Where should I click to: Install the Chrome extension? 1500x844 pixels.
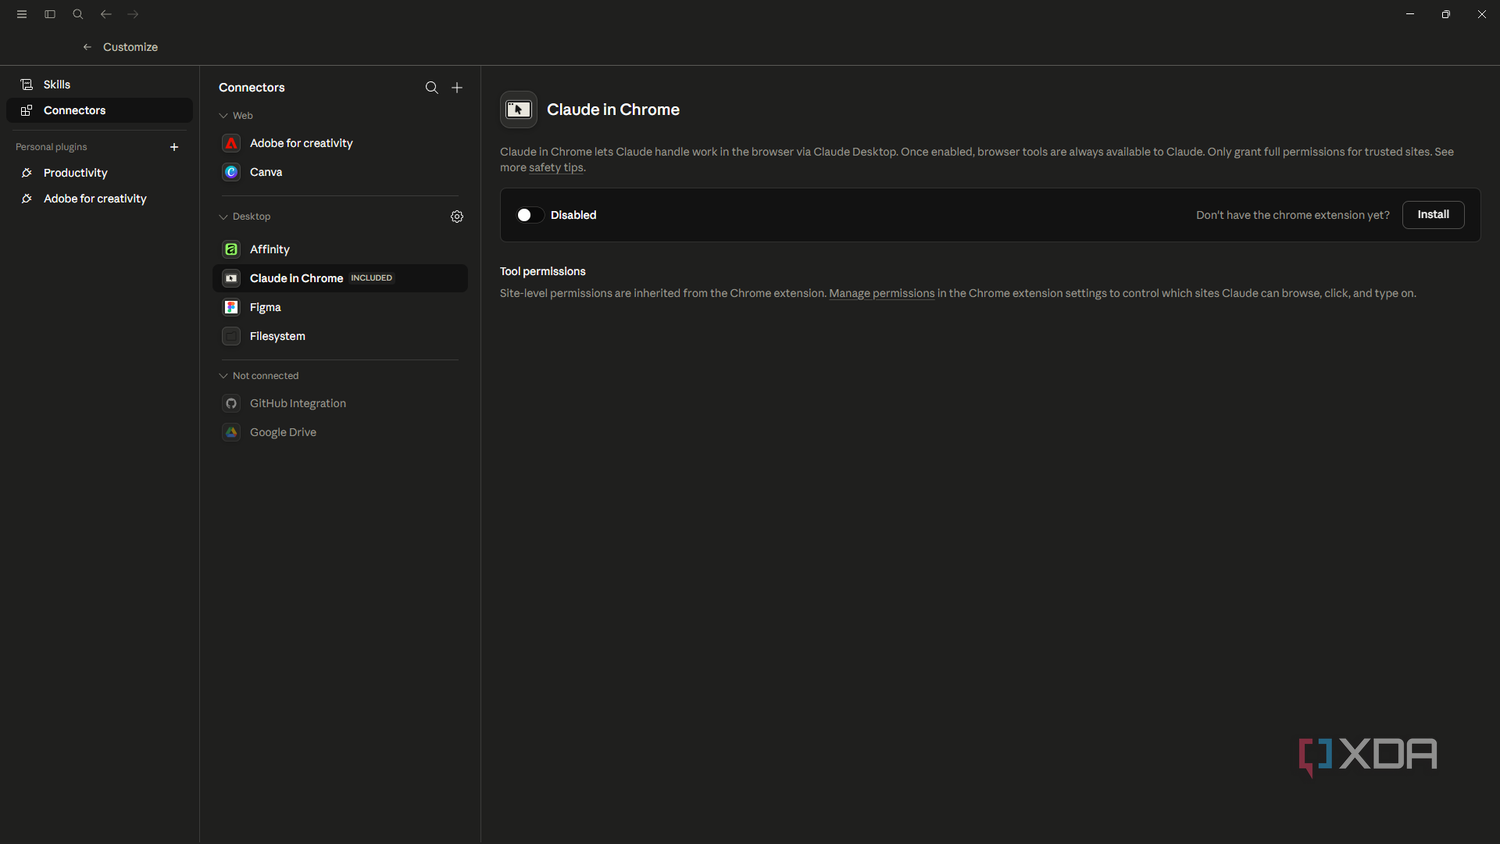(x=1433, y=215)
